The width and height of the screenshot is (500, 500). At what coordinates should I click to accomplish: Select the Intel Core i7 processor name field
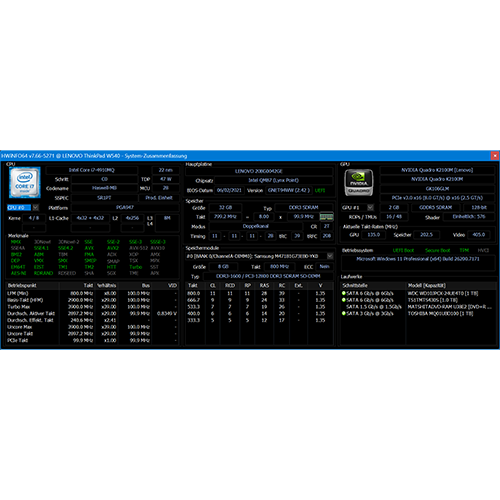click(92, 170)
